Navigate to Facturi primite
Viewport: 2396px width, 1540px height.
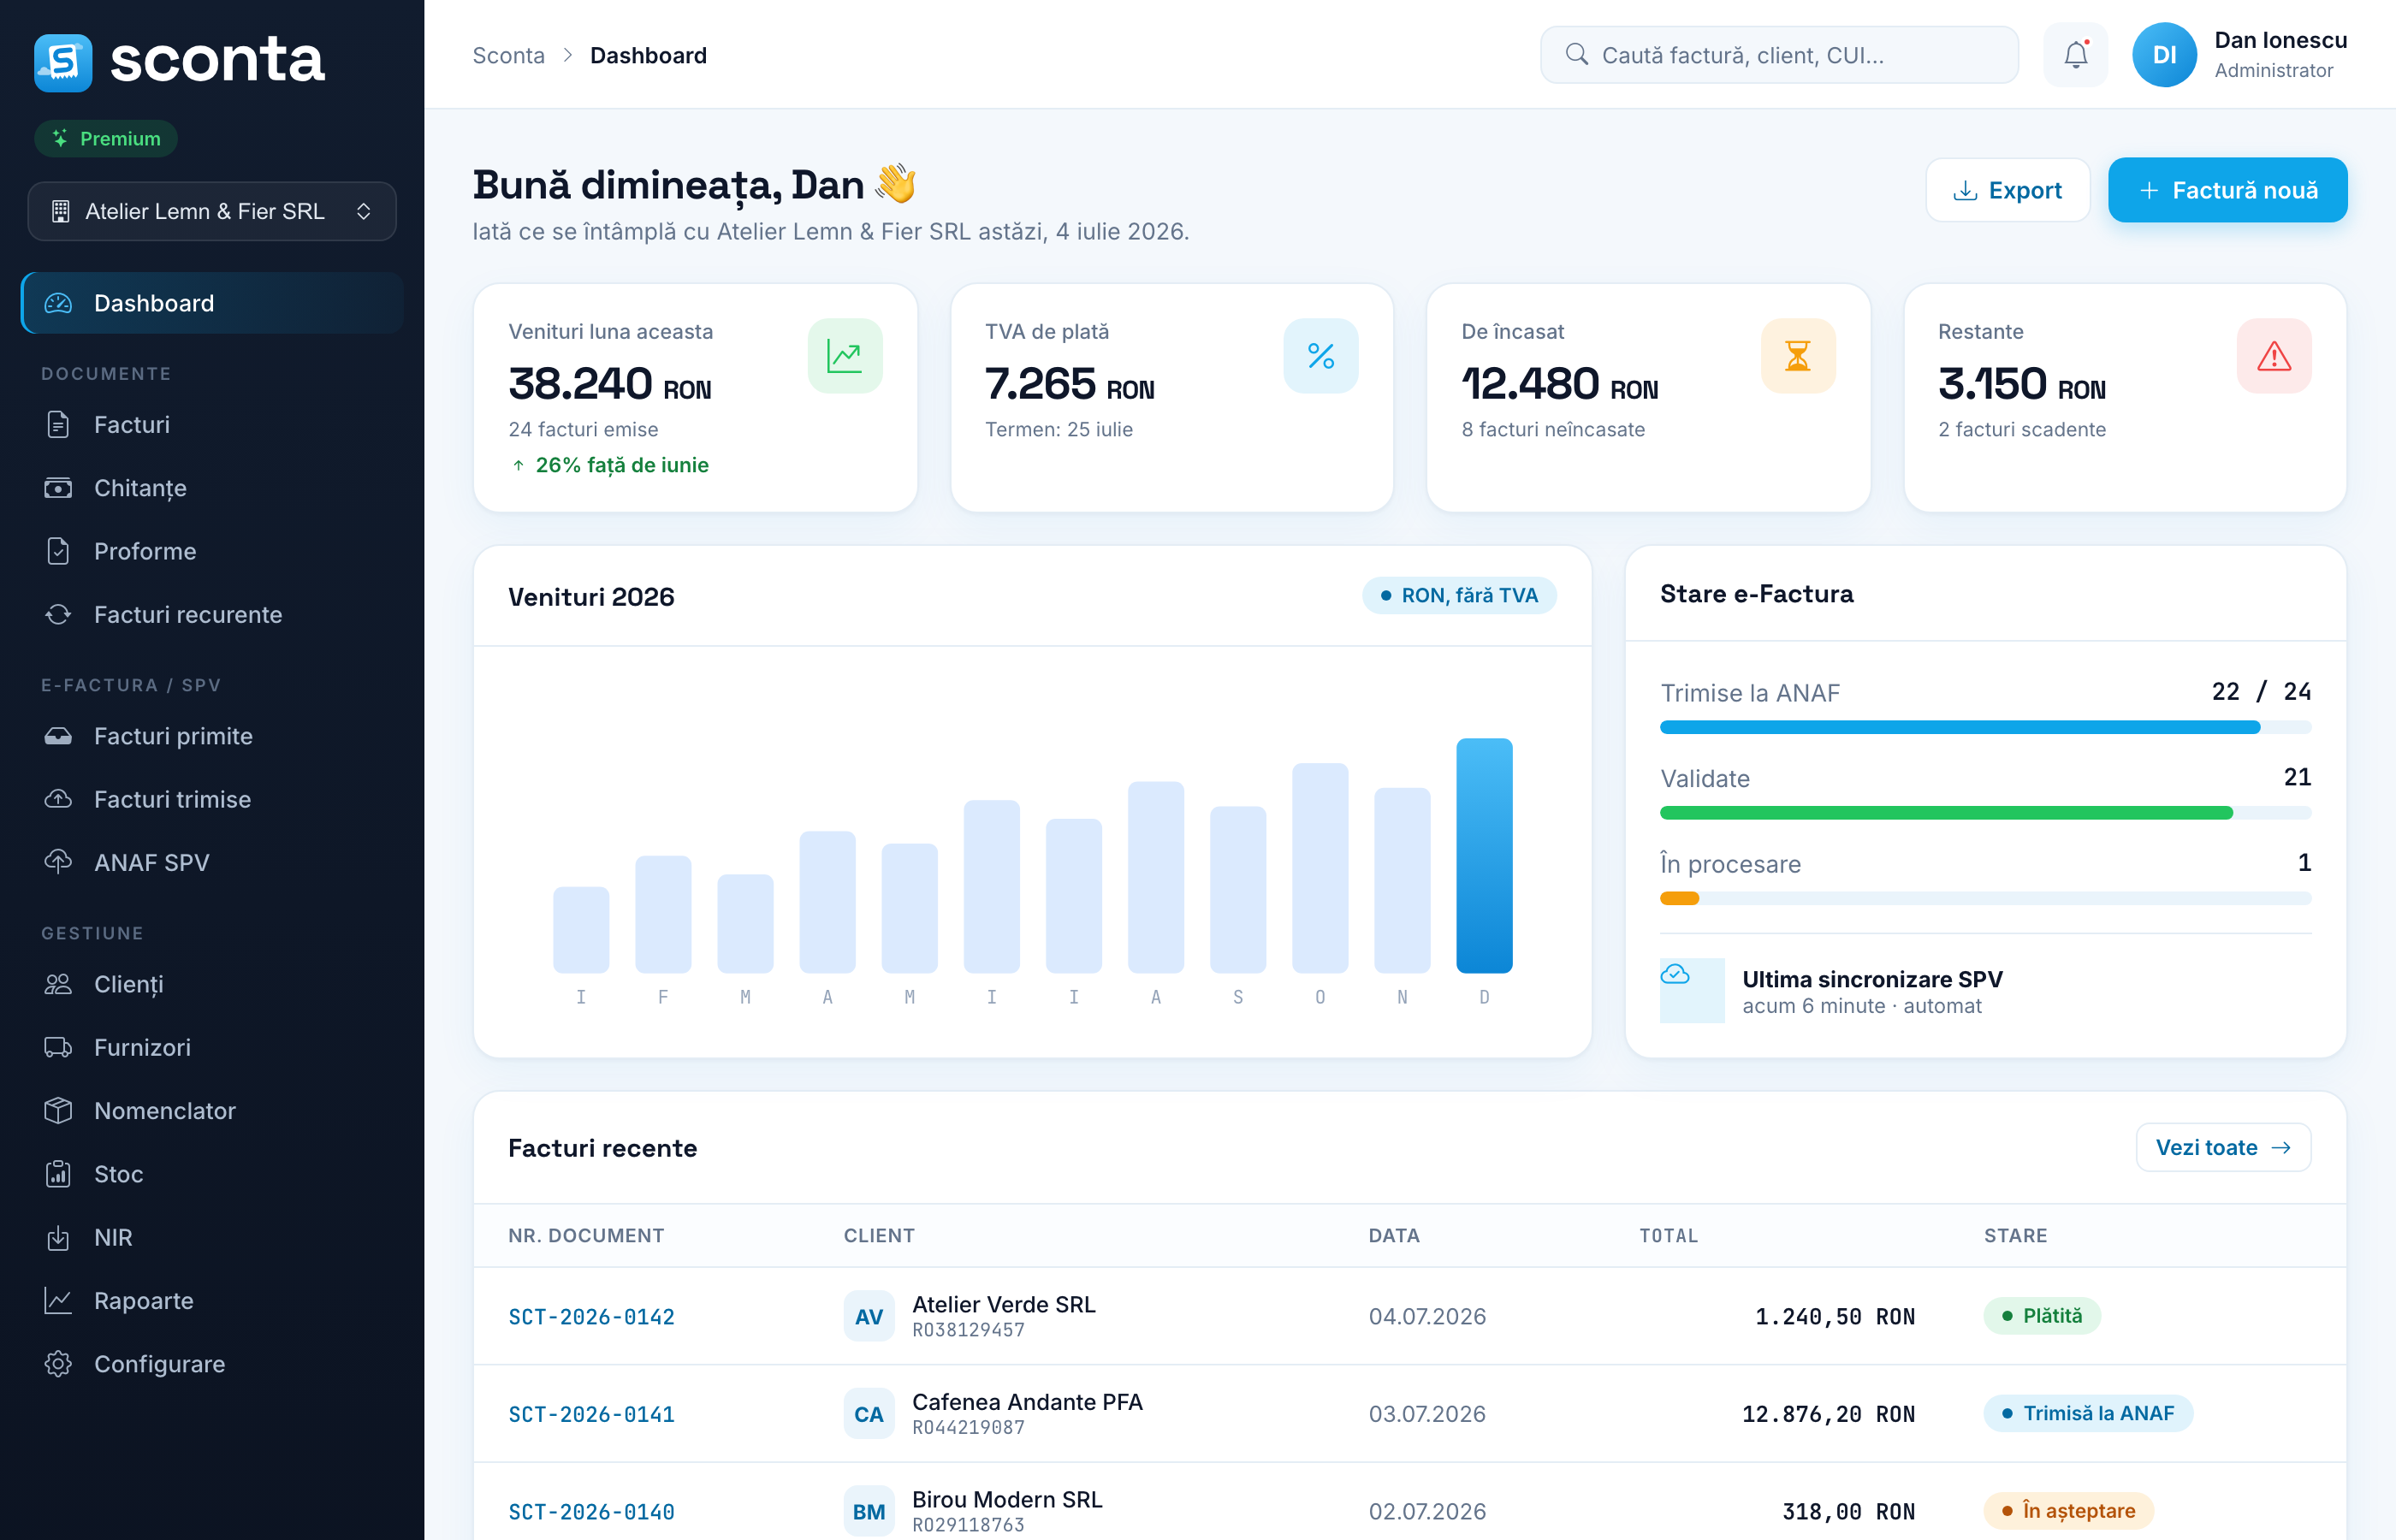(212, 736)
